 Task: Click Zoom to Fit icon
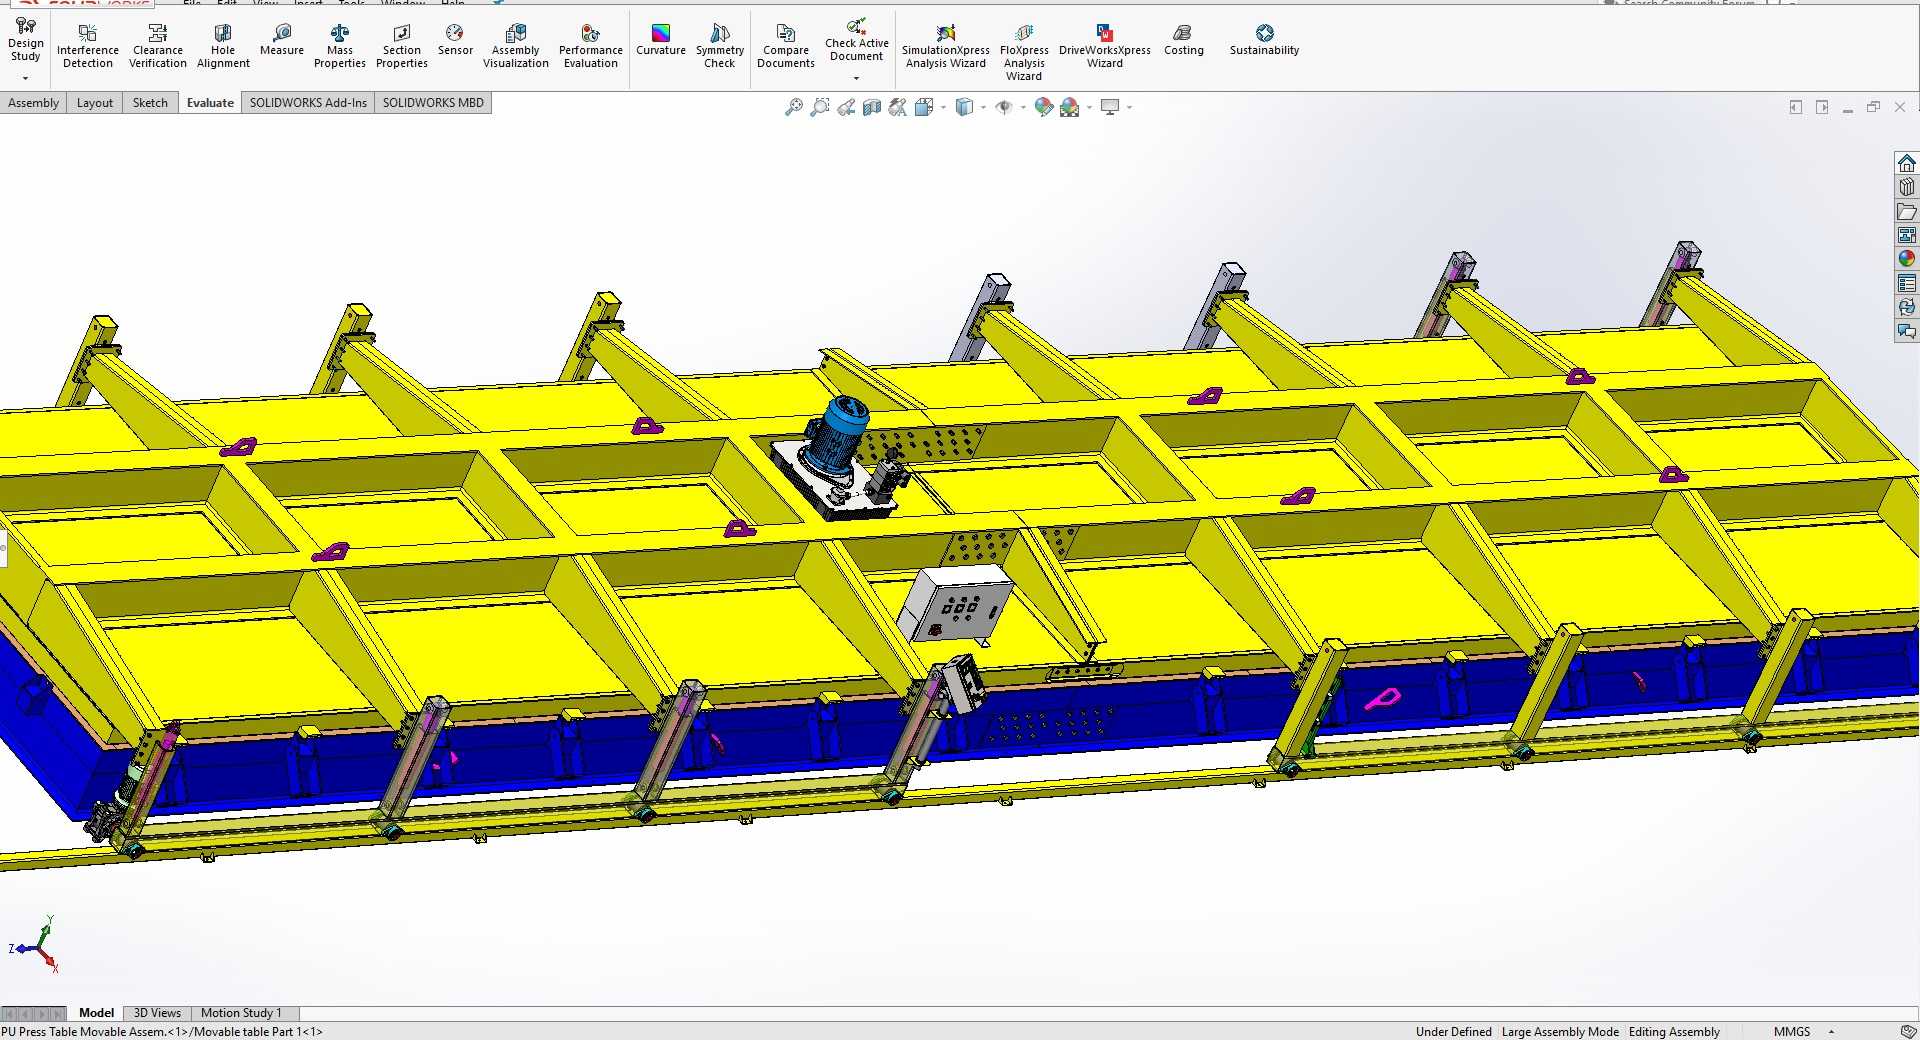point(794,107)
